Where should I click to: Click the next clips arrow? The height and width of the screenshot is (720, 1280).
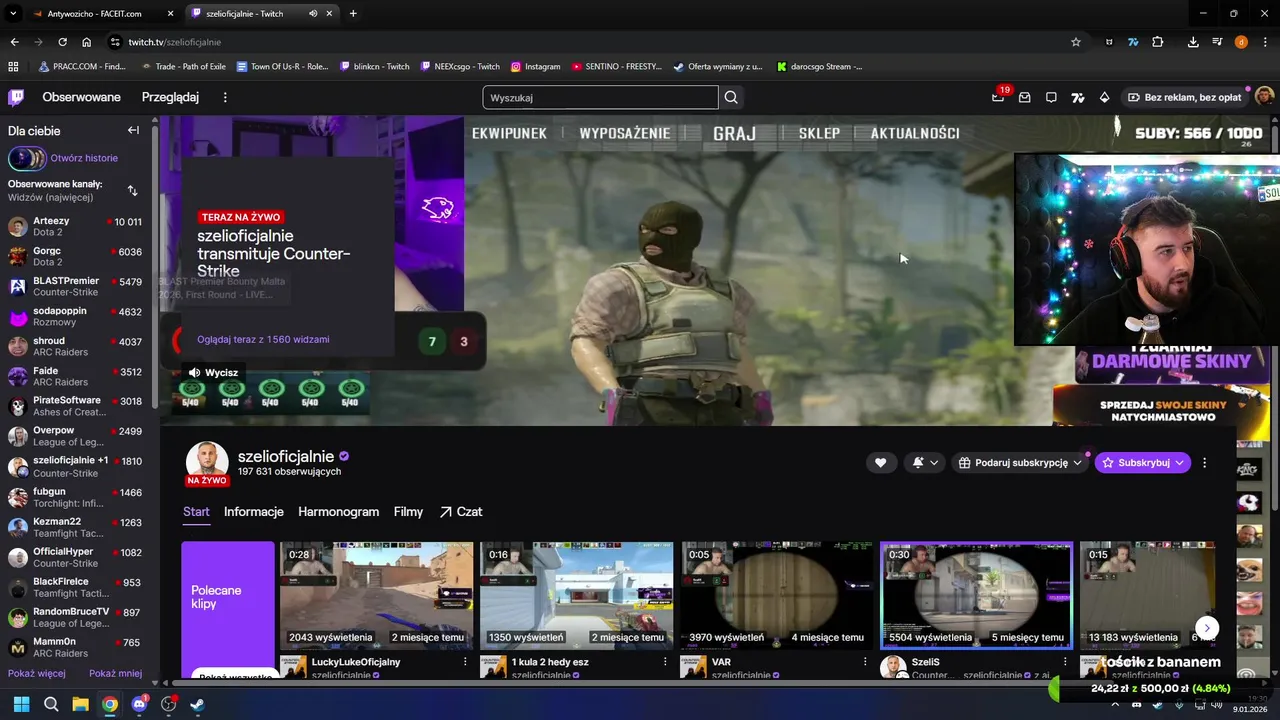(x=1207, y=628)
